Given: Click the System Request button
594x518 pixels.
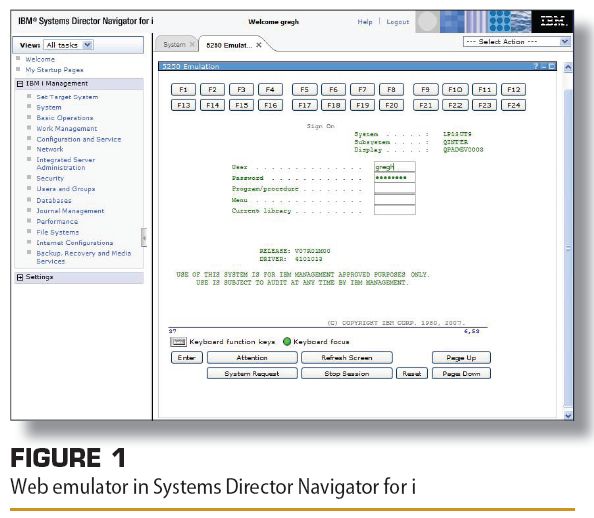Looking at the screenshot, I should pyautogui.click(x=252, y=374).
